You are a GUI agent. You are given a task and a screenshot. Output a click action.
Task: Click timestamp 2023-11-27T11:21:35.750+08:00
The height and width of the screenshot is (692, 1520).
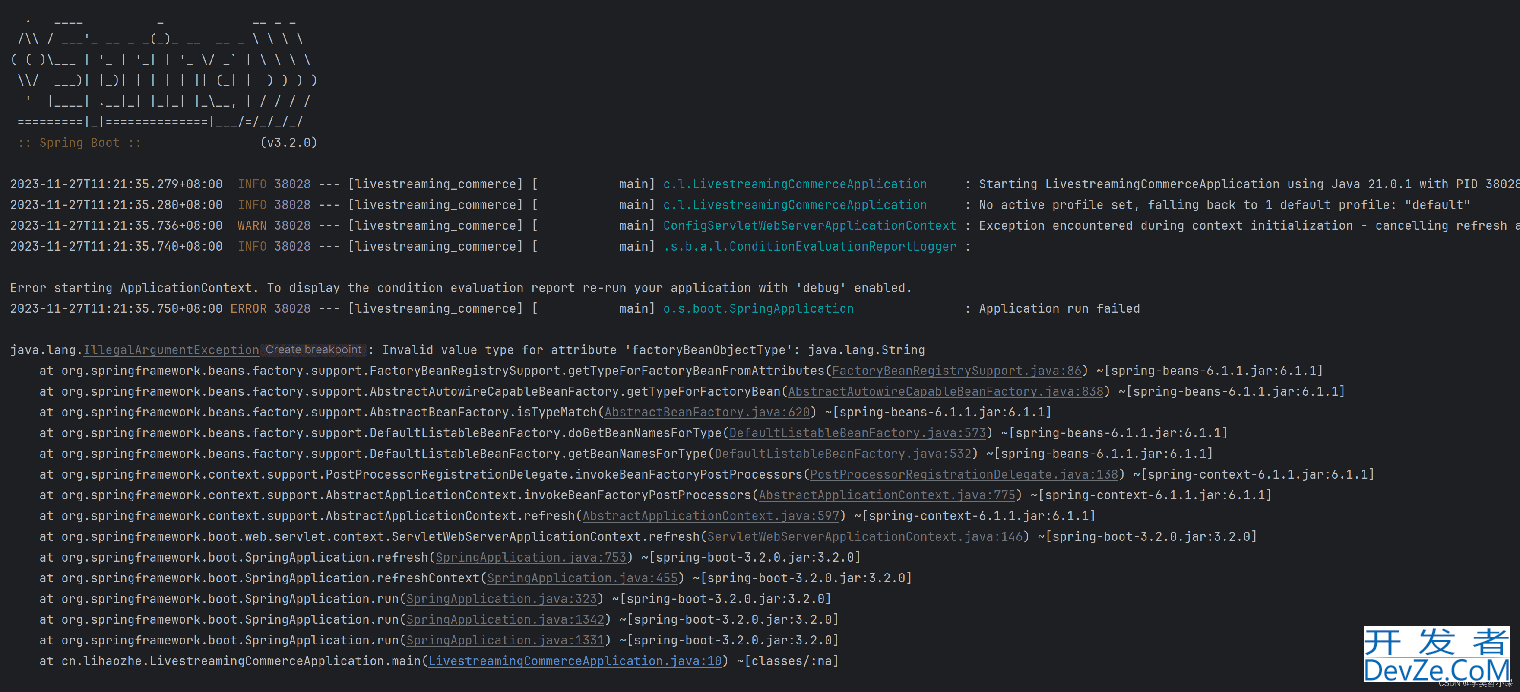pos(116,309)
